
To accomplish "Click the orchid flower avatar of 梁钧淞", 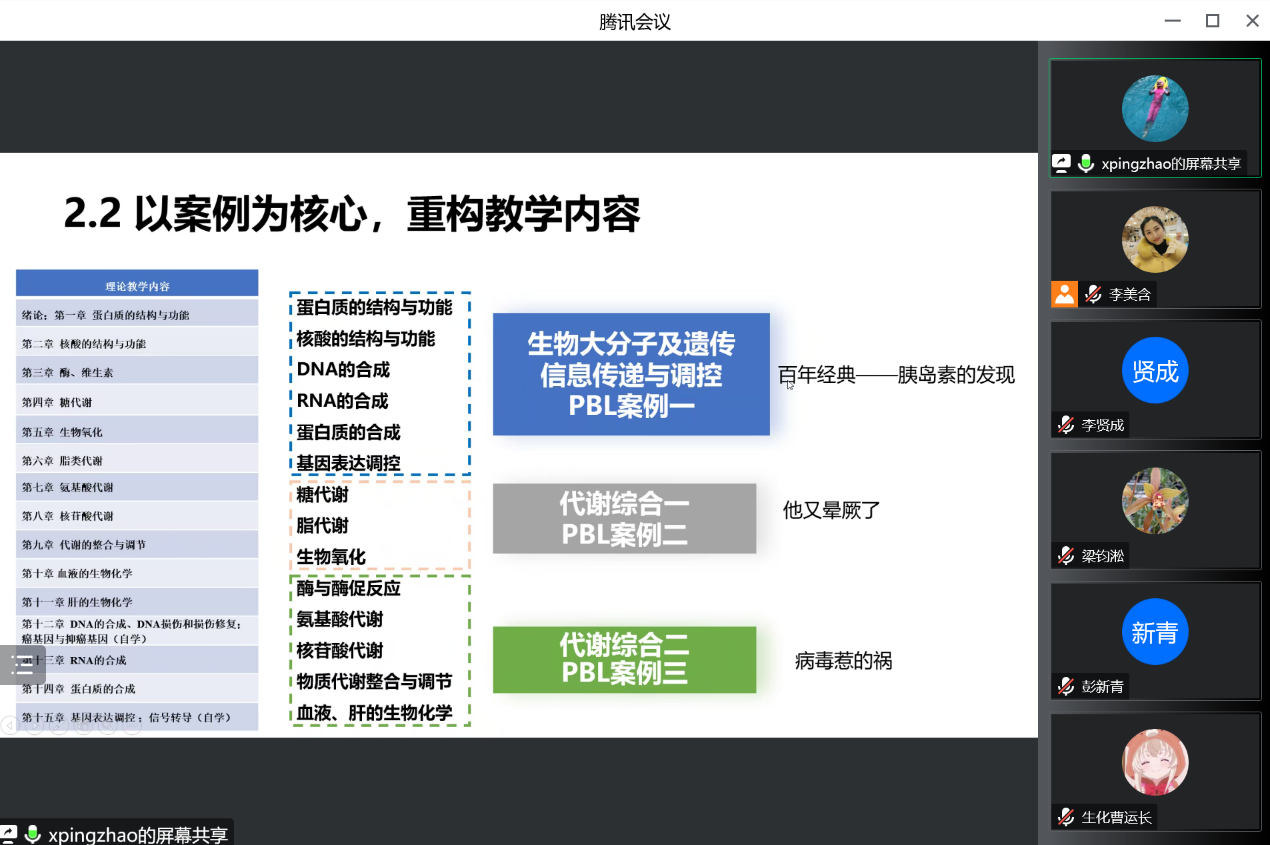I will [1155, 501].
